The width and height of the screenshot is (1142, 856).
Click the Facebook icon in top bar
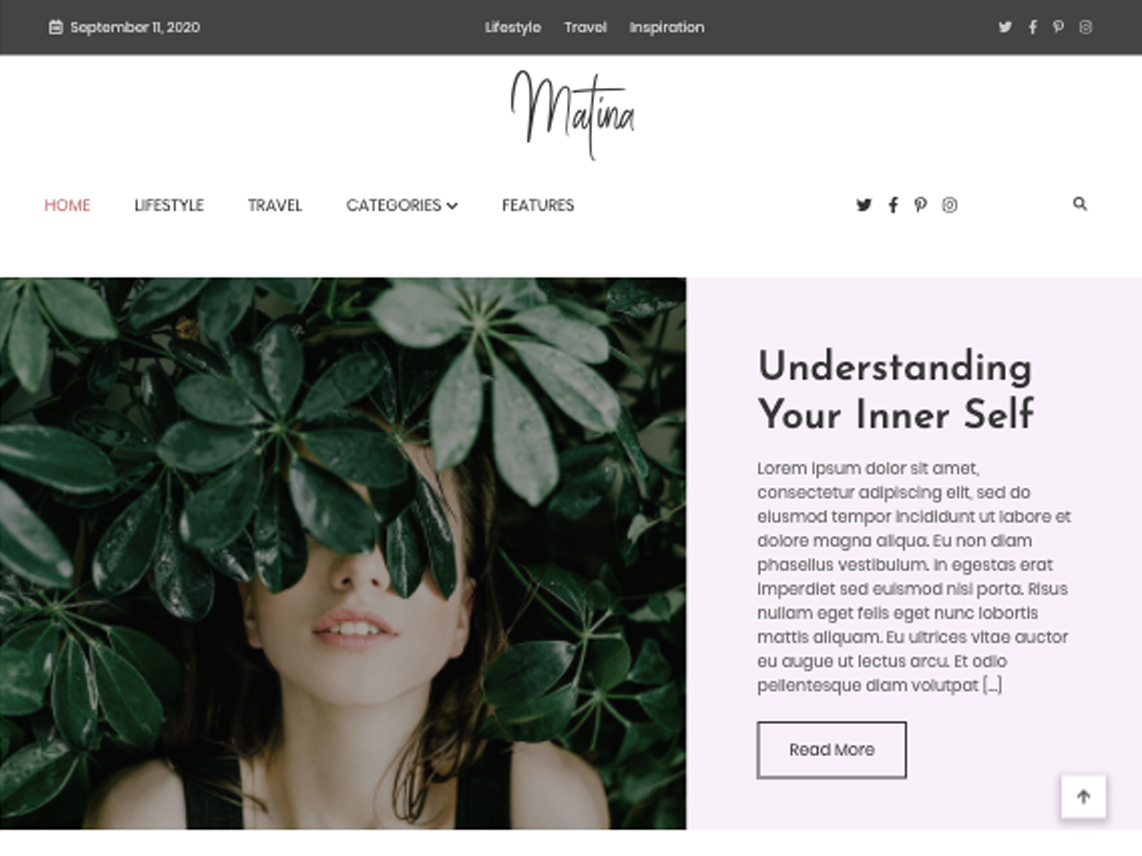click(1033, 27)
